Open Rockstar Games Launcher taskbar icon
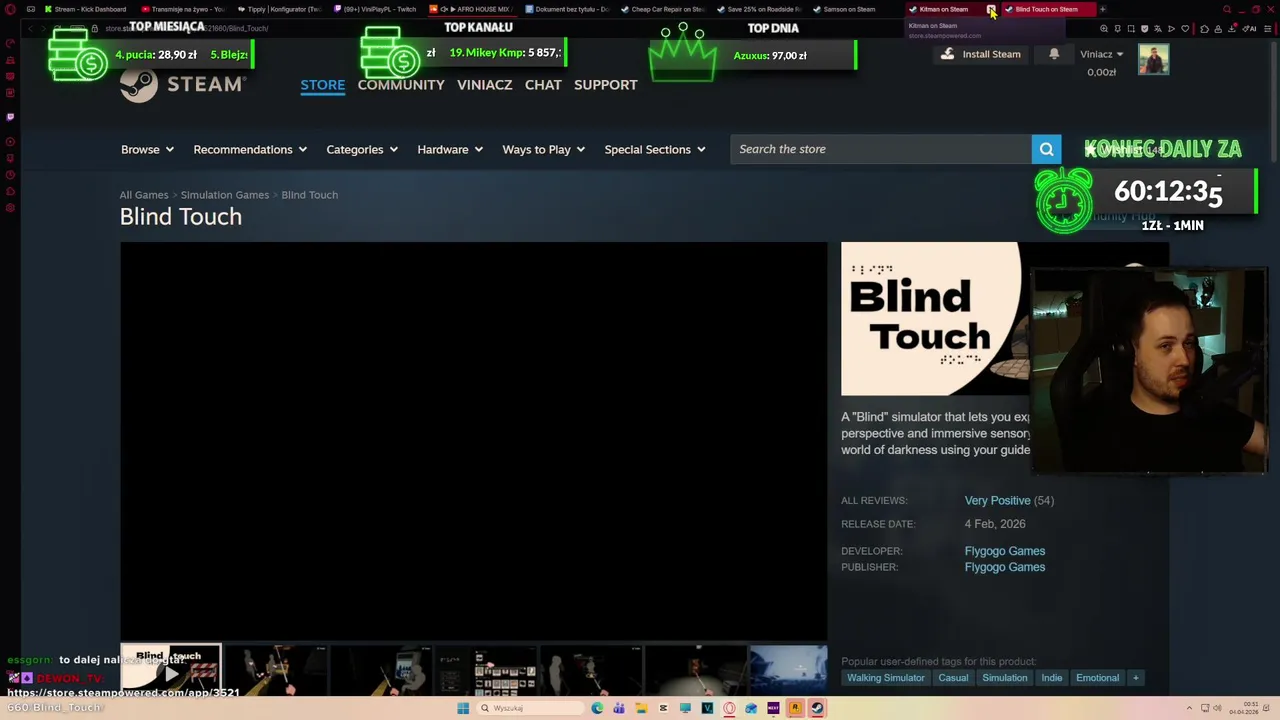The height and width of the screenshot is (720, 1280). tap(795, 708)
